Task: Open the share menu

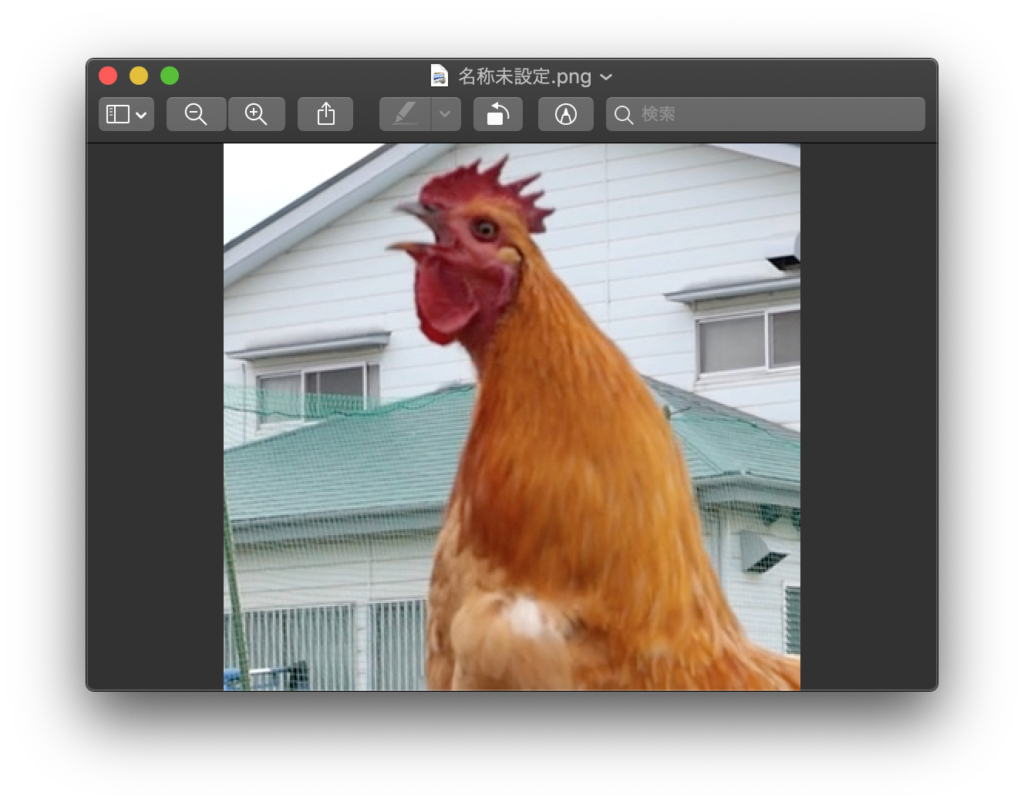Action: pyautogui.click(x=325, y=114)
